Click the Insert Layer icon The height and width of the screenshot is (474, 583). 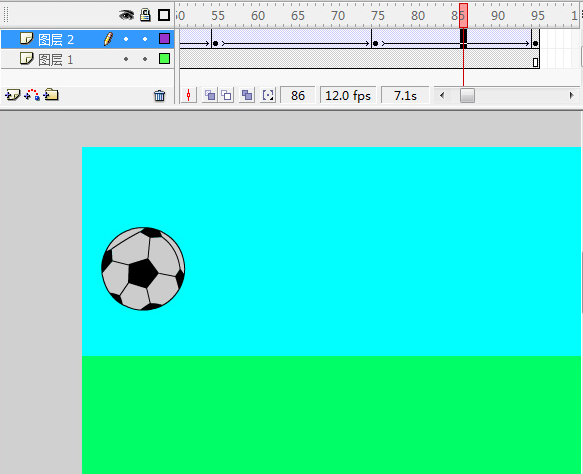pos(13,95)
